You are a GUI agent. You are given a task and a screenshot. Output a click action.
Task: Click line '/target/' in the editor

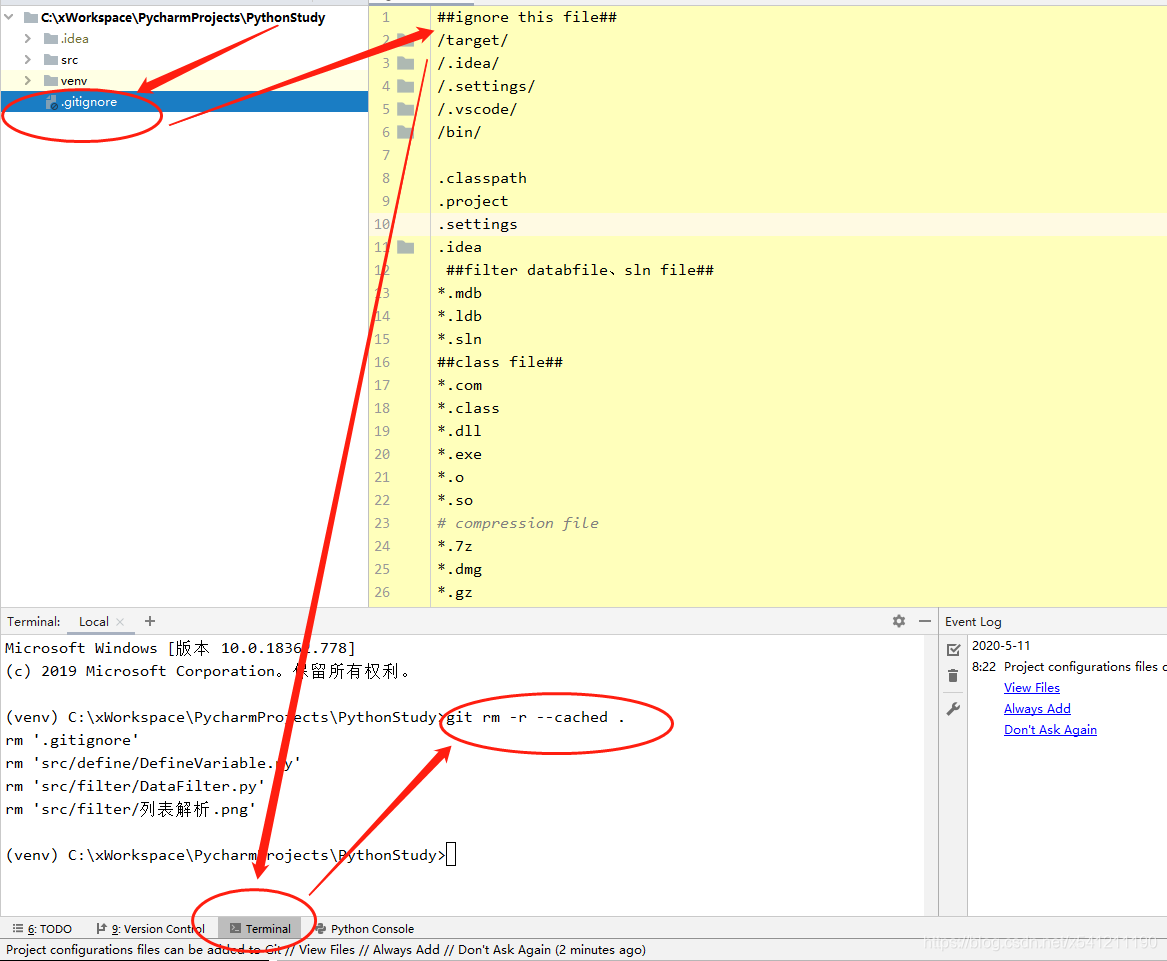(x=473, y=40)
